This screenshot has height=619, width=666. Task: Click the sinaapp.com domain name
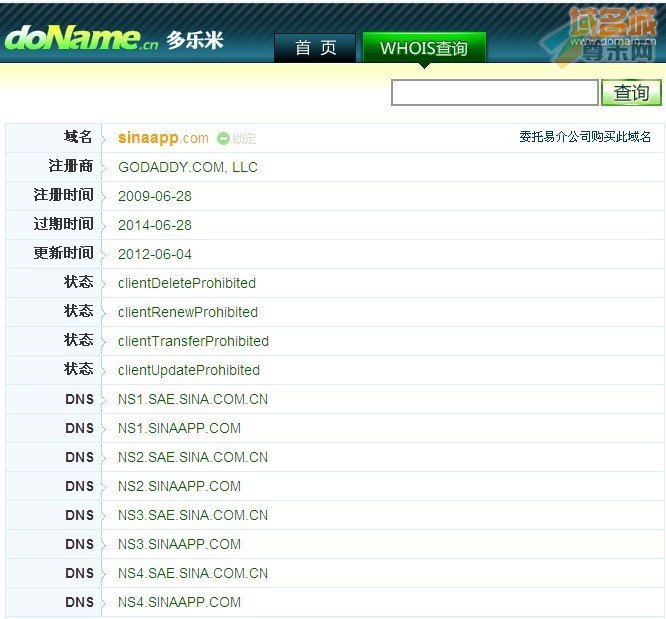click(163, 138)
